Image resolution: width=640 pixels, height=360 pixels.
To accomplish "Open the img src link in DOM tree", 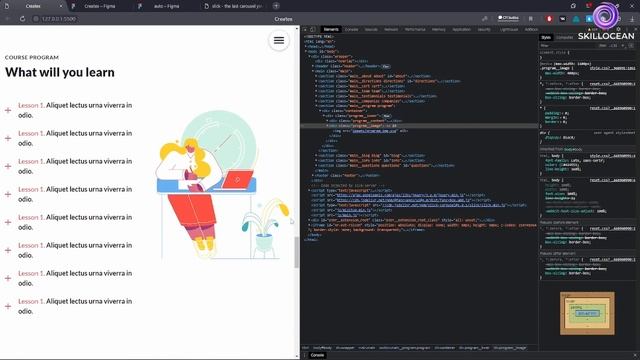I will pos(374,131).
